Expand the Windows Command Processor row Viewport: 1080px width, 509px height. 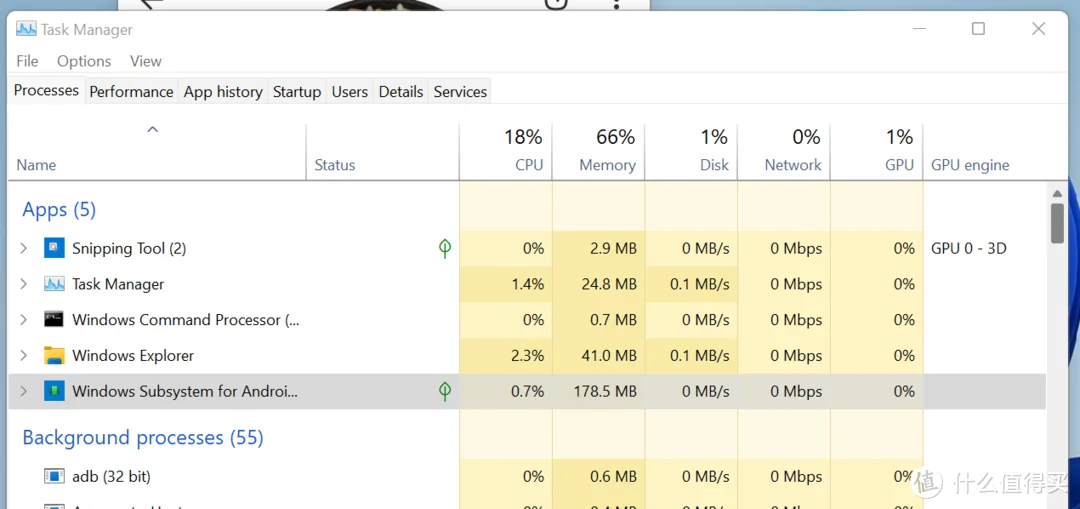coord(23,320)
